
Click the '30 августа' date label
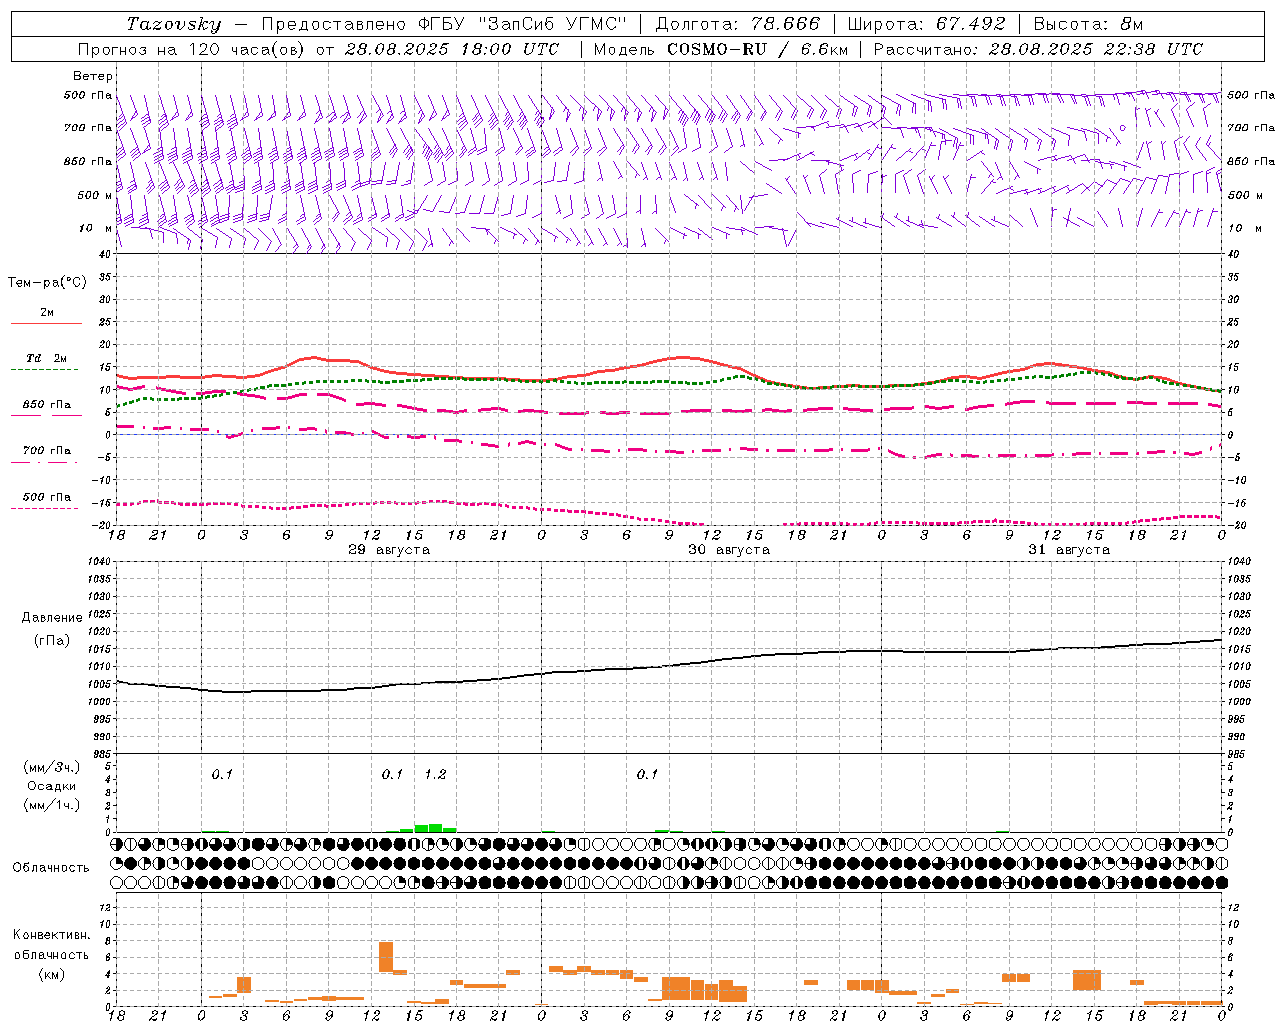pos(729,550)
